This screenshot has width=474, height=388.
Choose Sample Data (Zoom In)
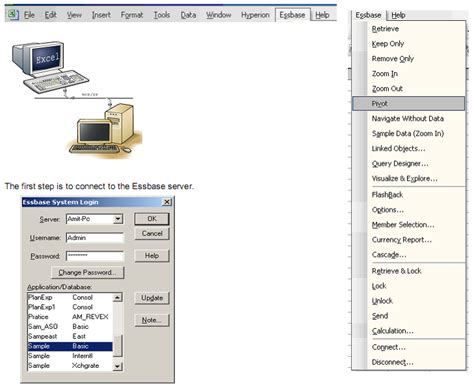(409, 134)
